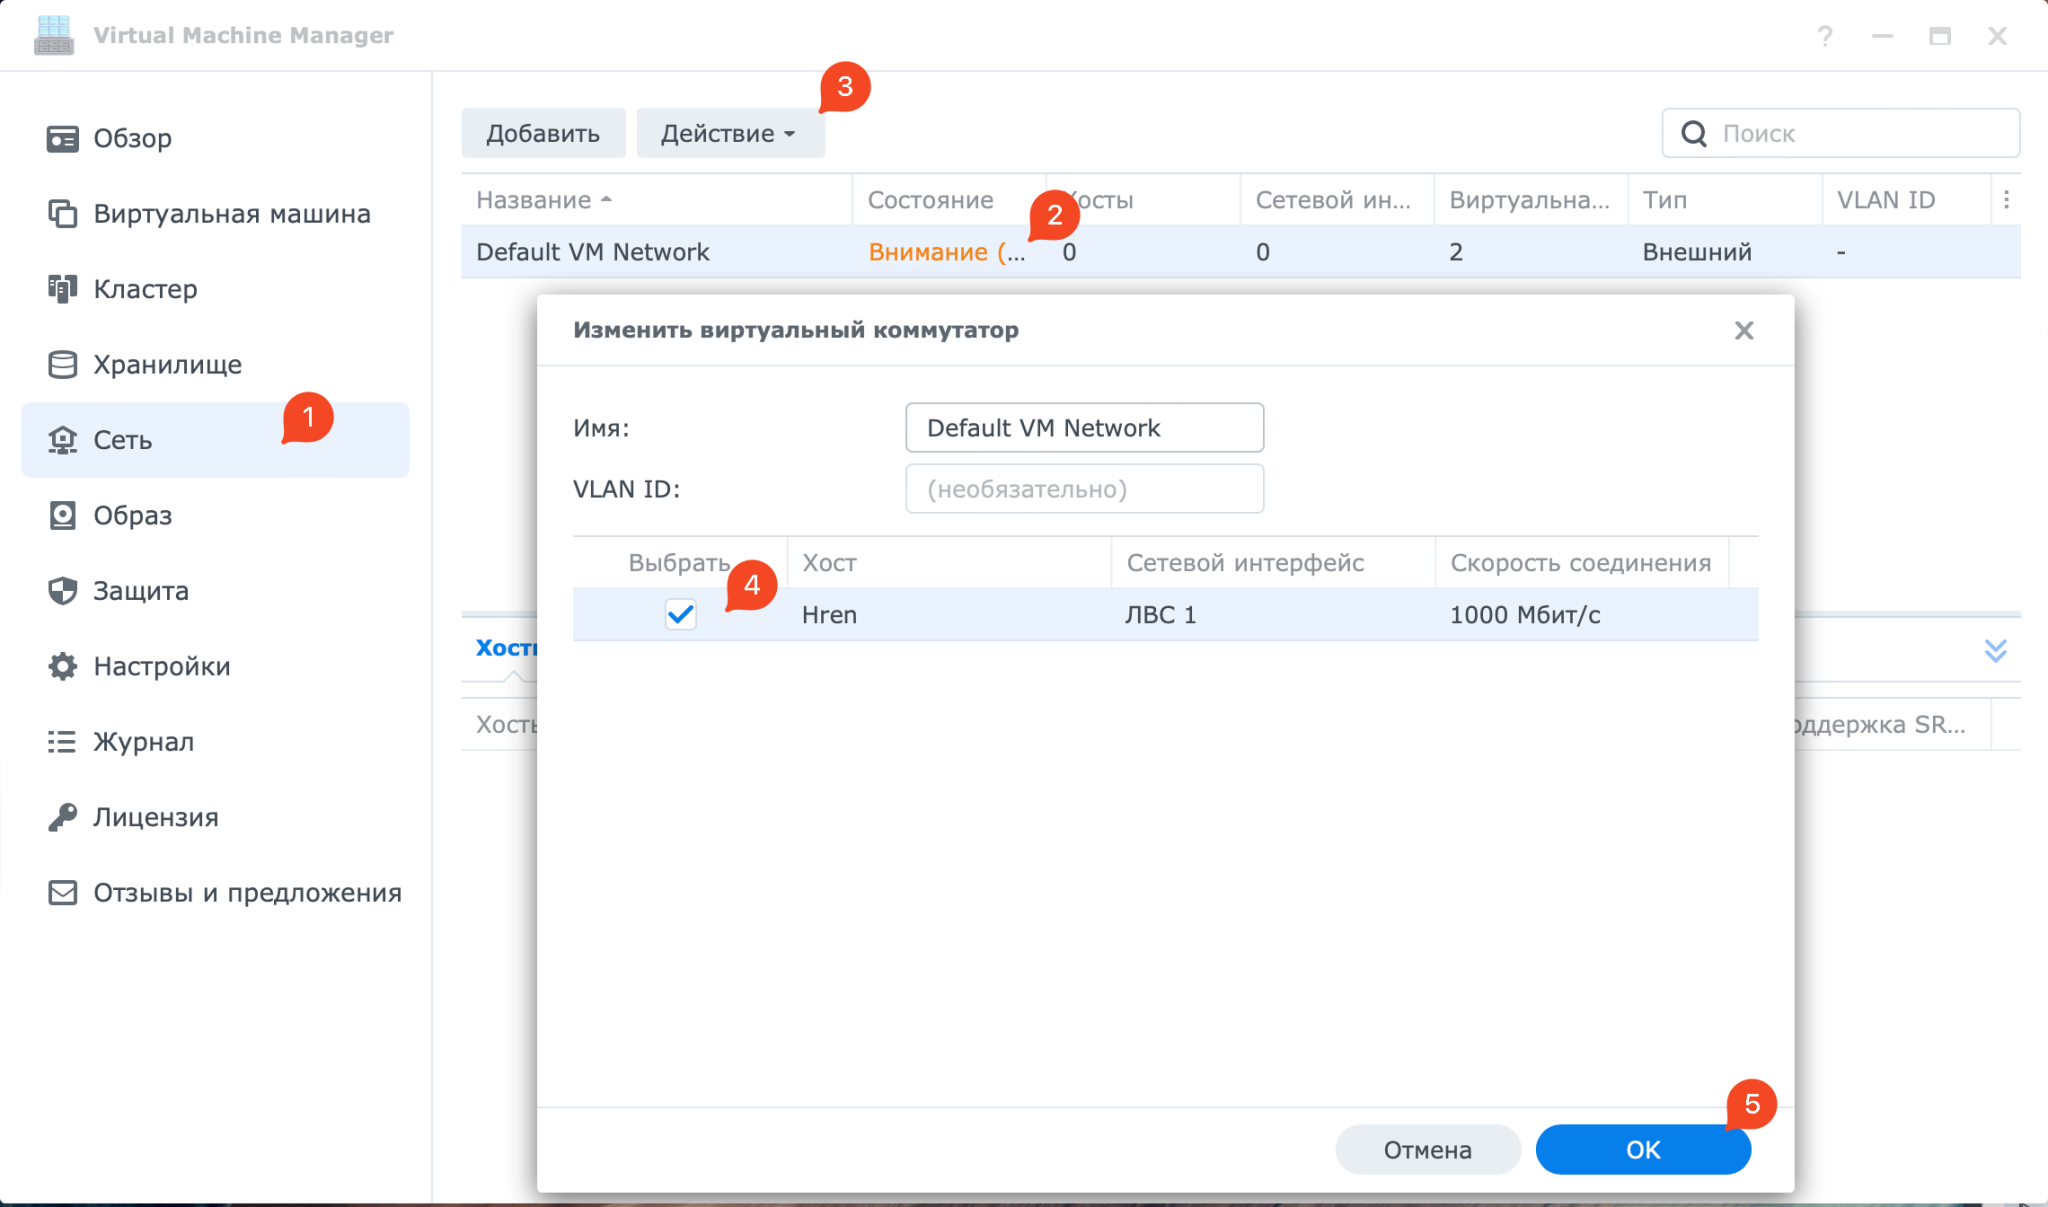This screenshot has width=2048, height=1207.
Task: Confirm with the OK button
Action: tap(1643, 1150)
